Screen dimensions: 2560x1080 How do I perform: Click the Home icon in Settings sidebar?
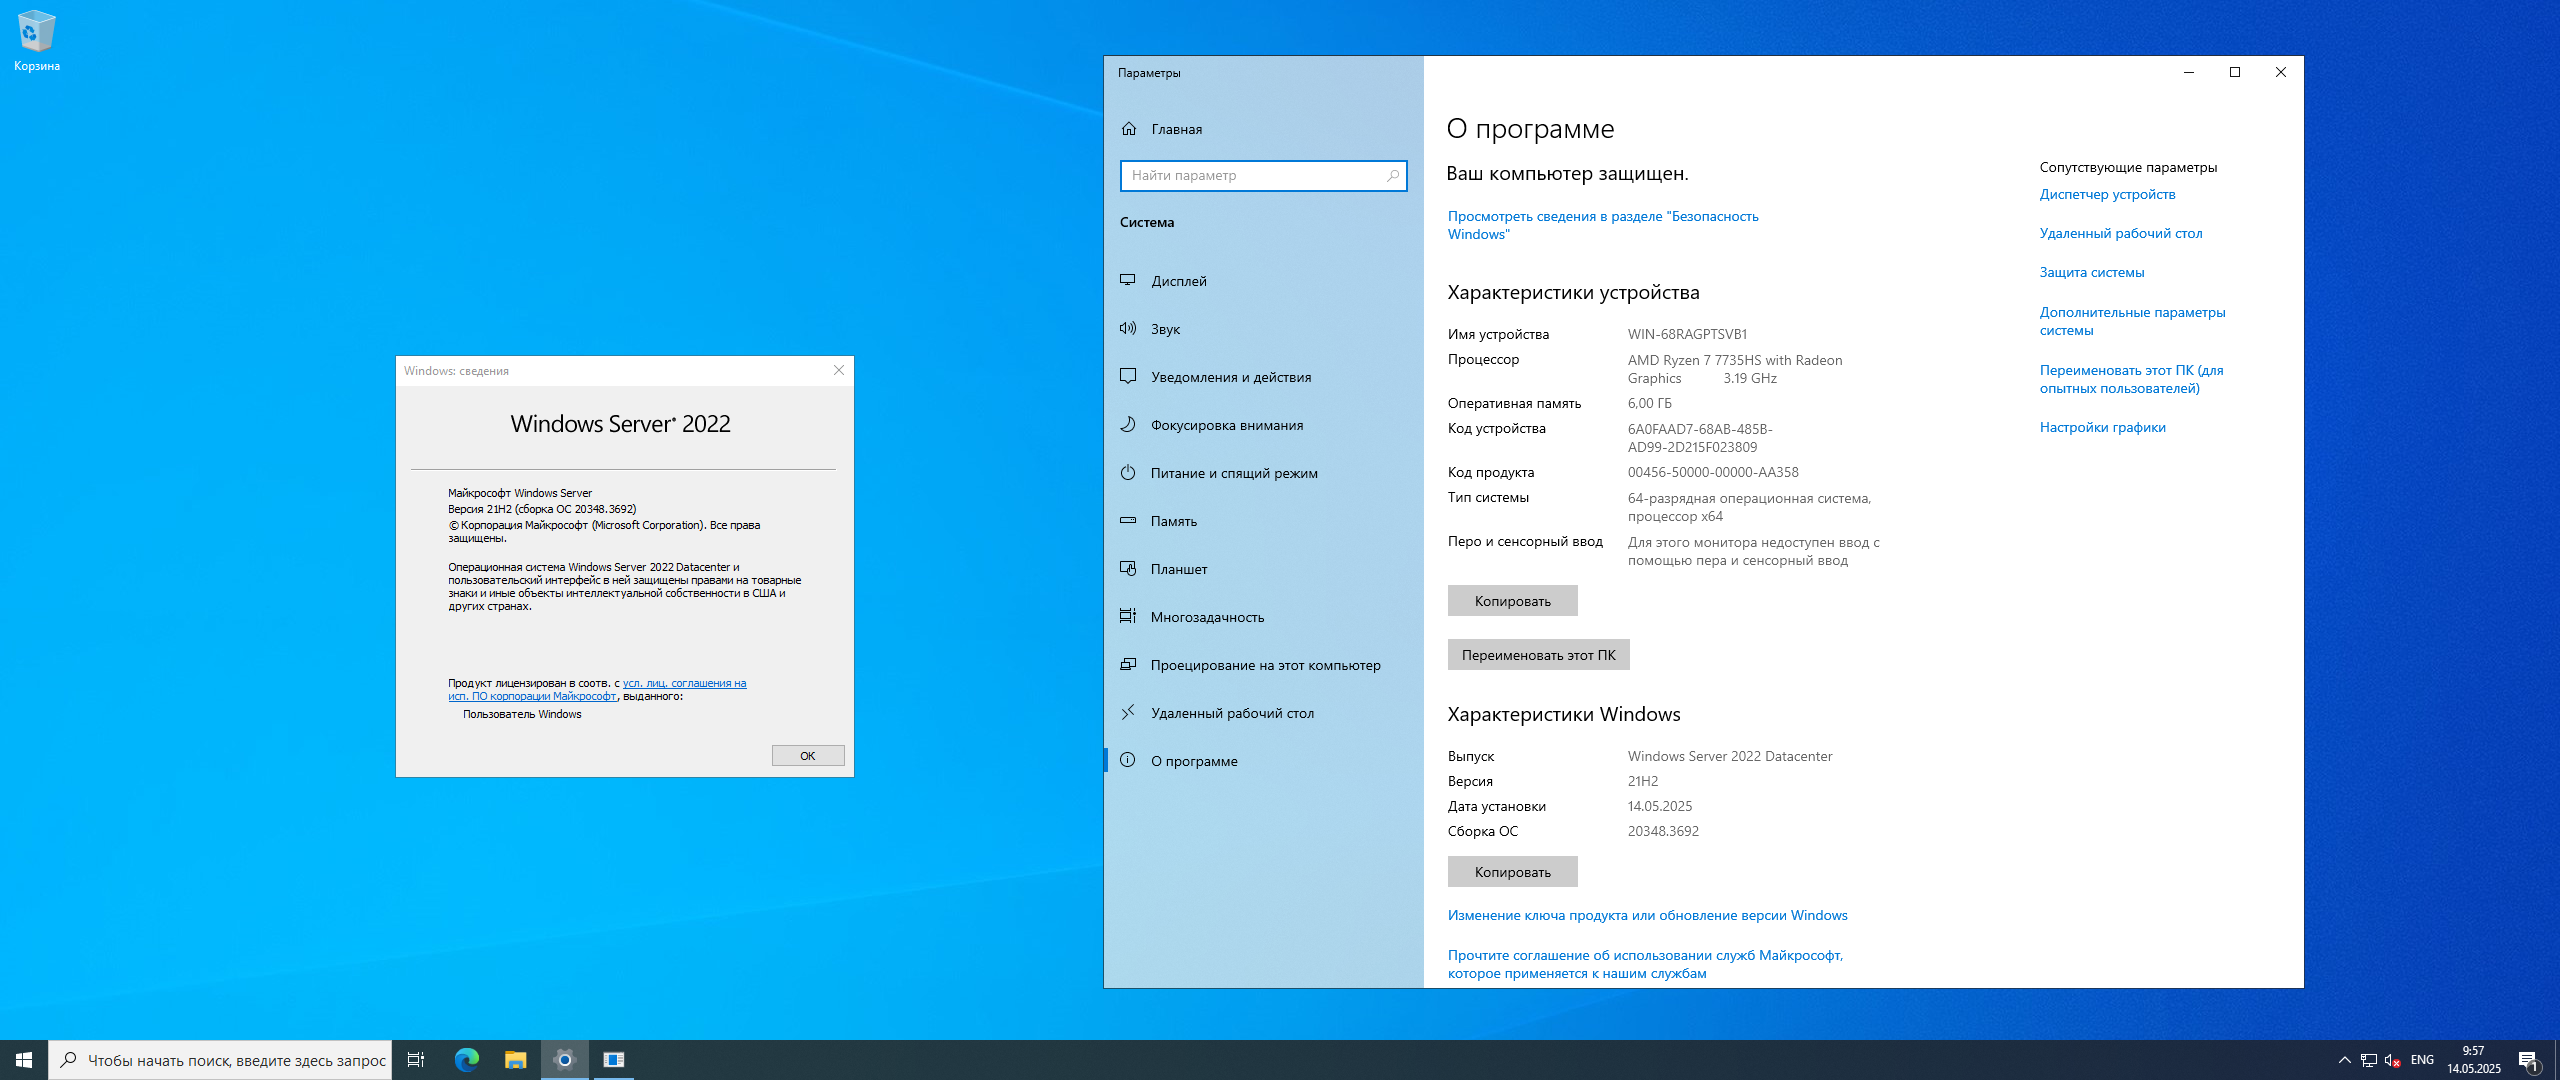1129,129
